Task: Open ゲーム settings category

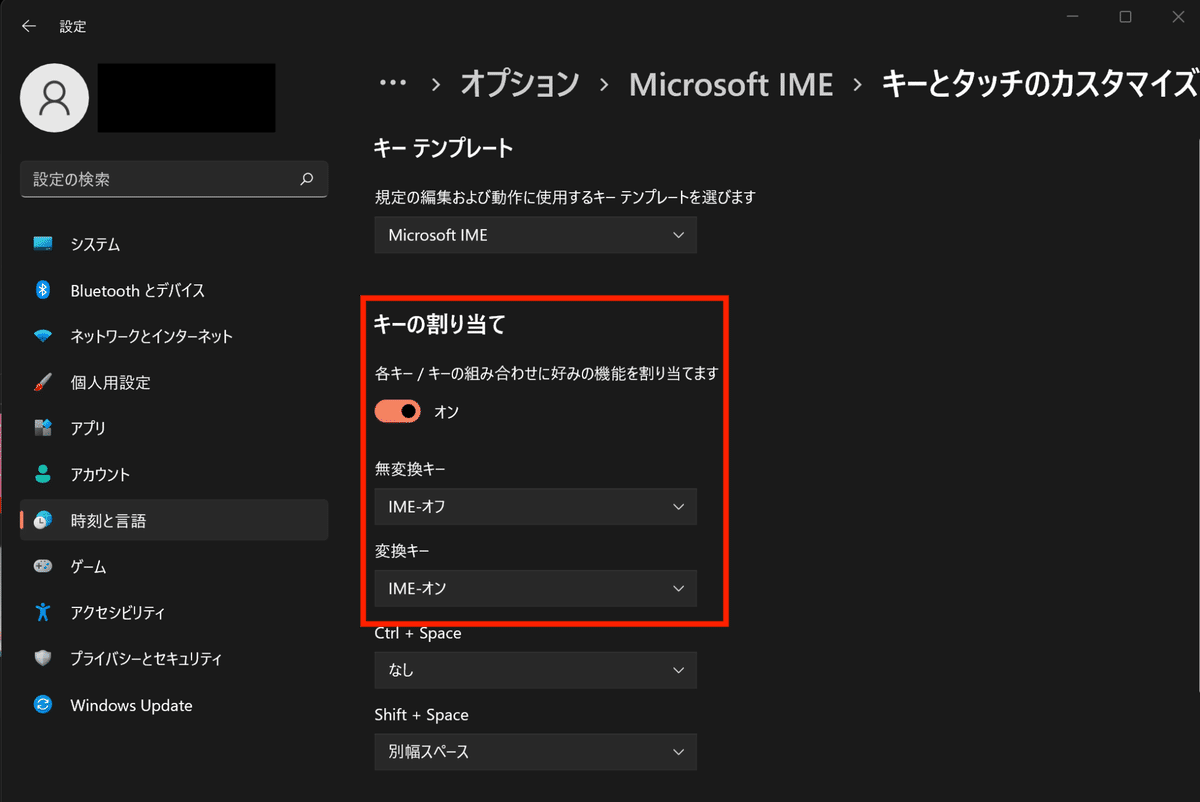Action: tap(174, 566)
